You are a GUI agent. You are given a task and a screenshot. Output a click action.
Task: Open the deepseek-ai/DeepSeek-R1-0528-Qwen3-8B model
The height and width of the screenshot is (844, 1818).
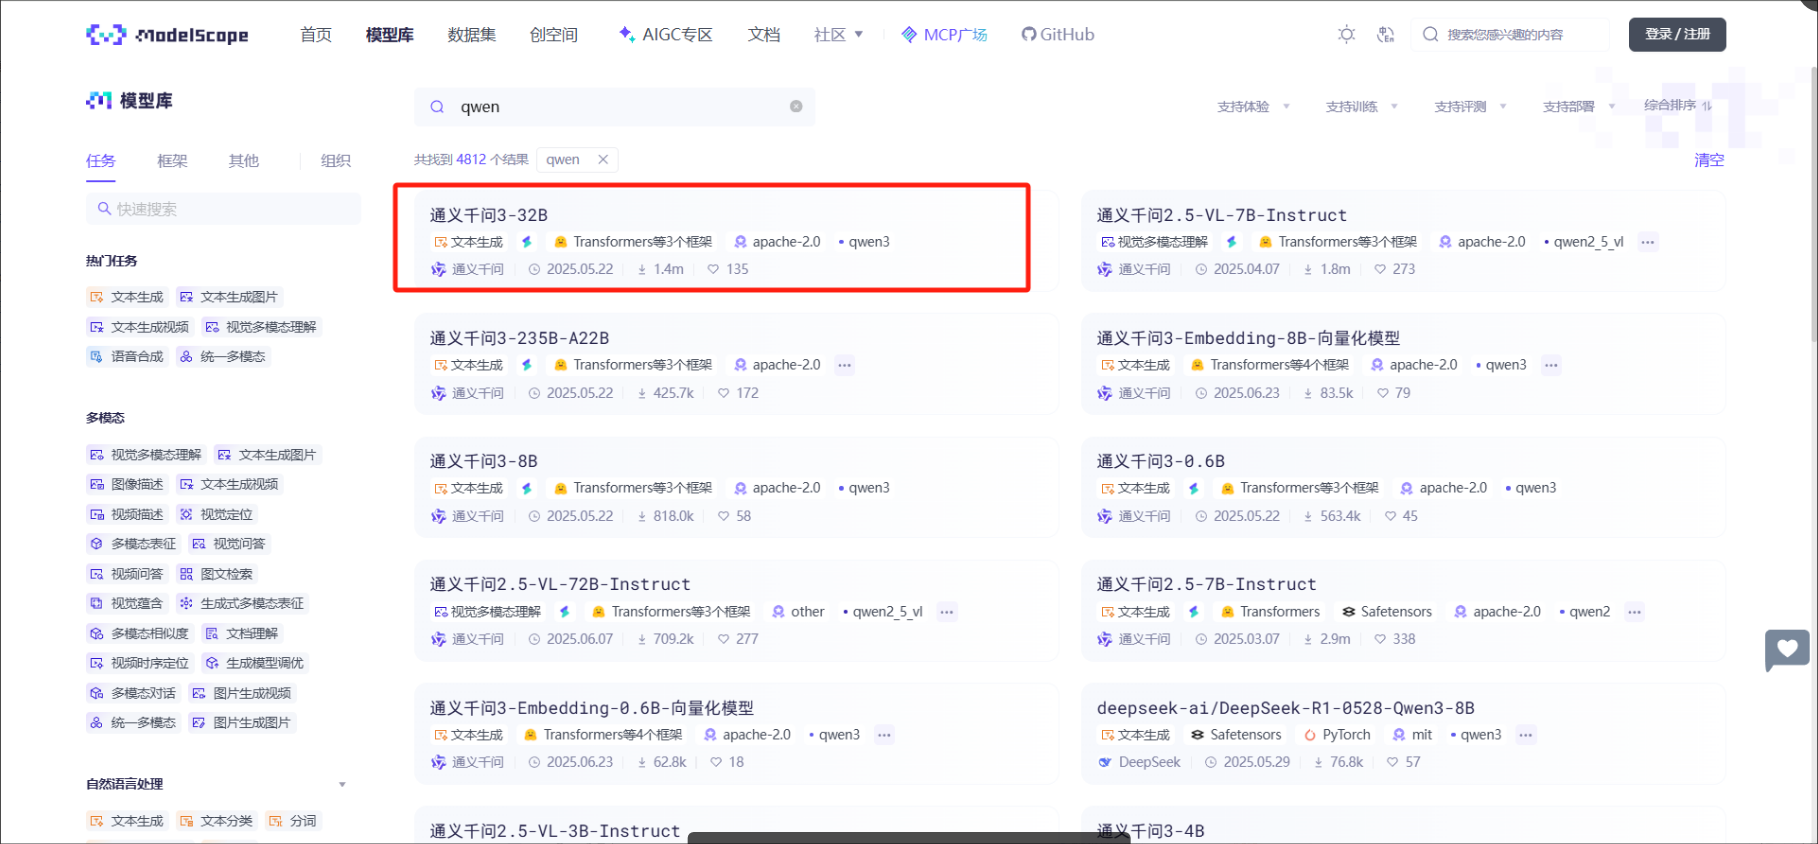tap(1285, 708)
